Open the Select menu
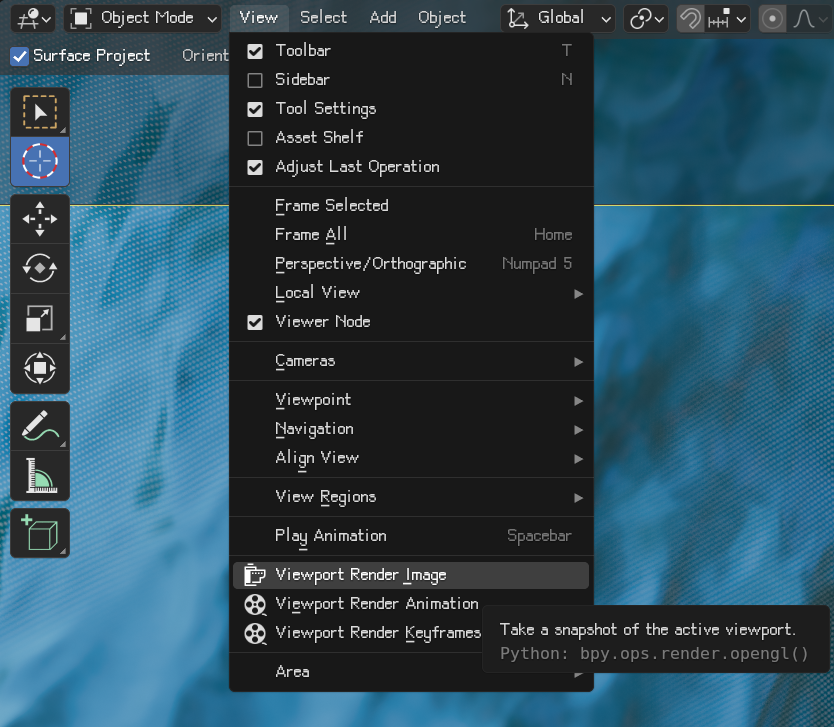This screenshot has height=727, width=834. tap(323, 18)
